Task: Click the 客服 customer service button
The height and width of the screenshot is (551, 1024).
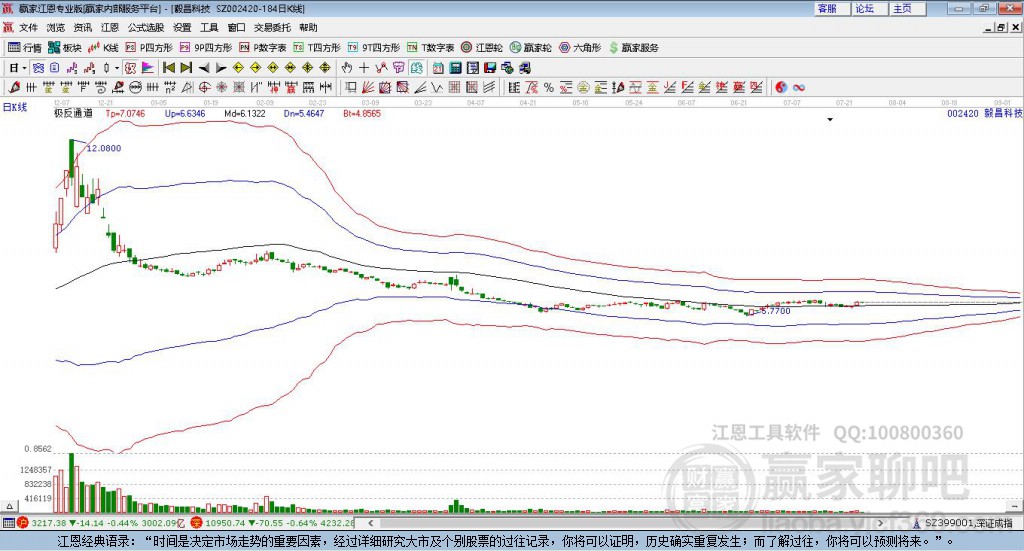Action: pyautogui.click(x=831, y=8)
